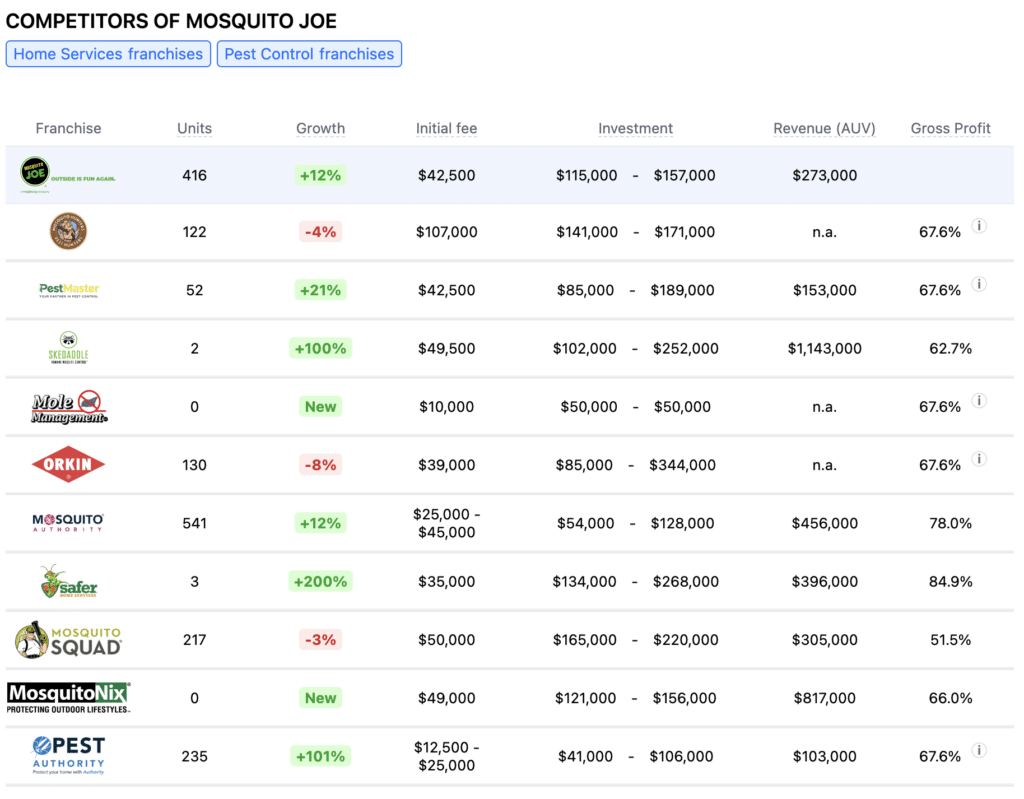
Task: Click the Initial fee column header
Action: [447, 128]
